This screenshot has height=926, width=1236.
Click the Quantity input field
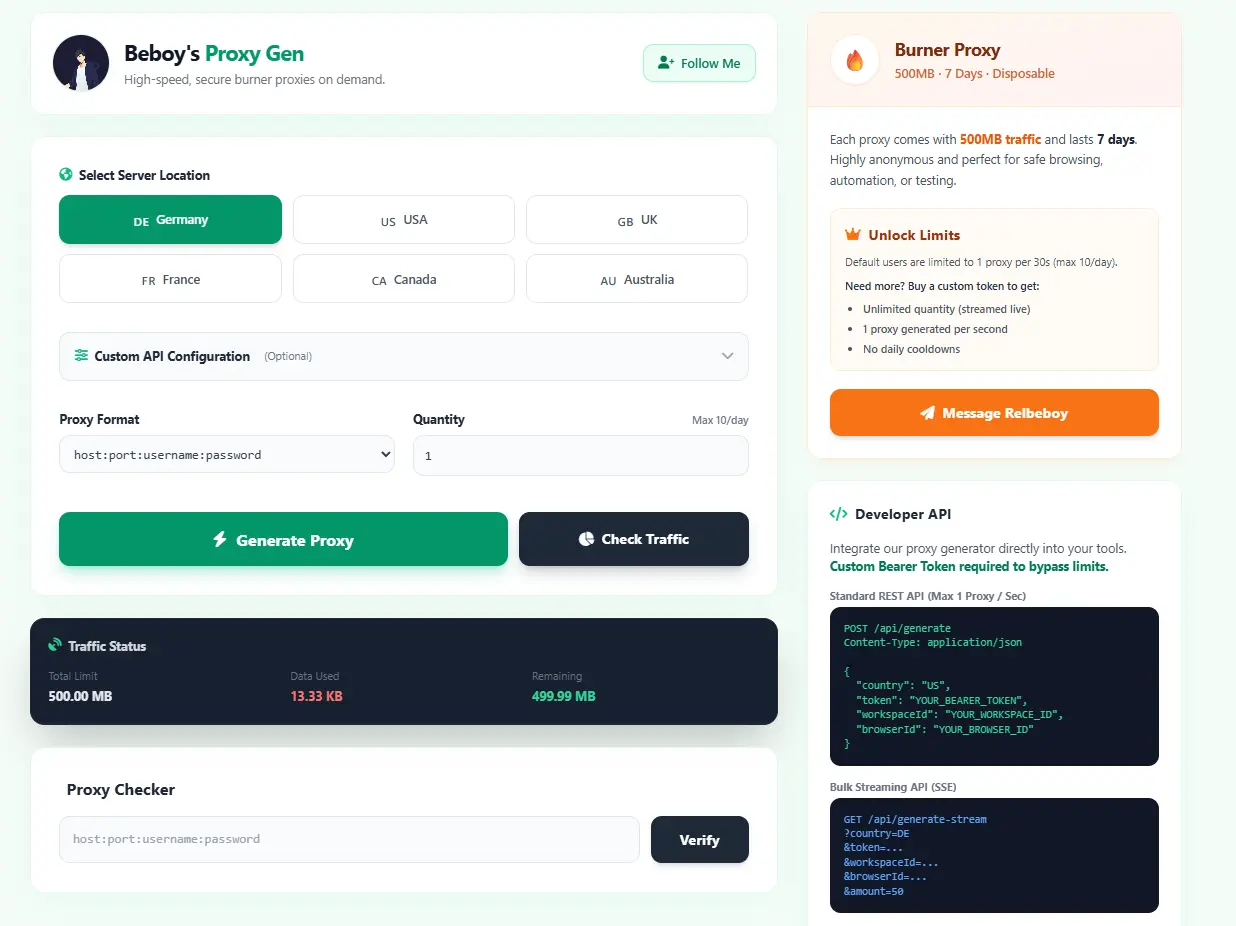[x=581, y=455]
